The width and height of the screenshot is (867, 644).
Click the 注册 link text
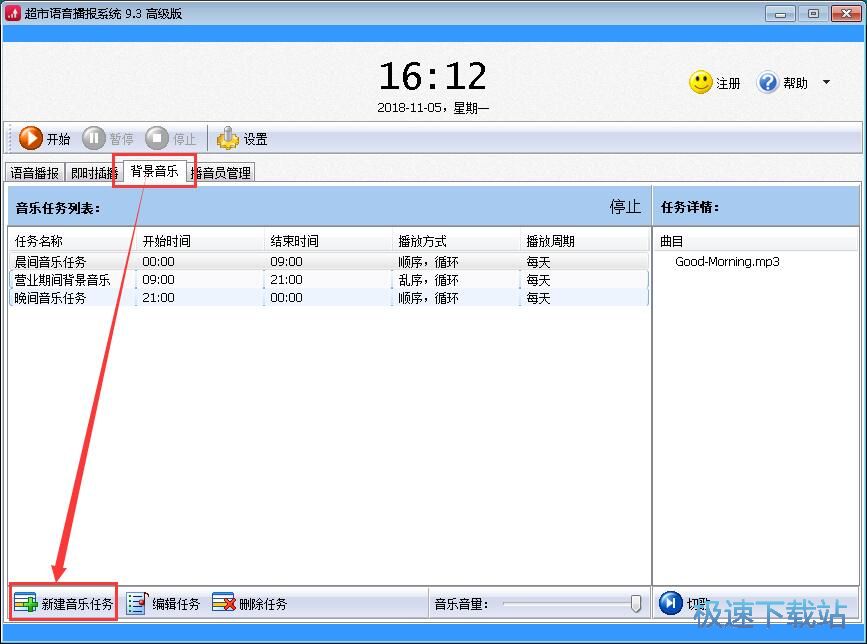(x=728, y=83)
